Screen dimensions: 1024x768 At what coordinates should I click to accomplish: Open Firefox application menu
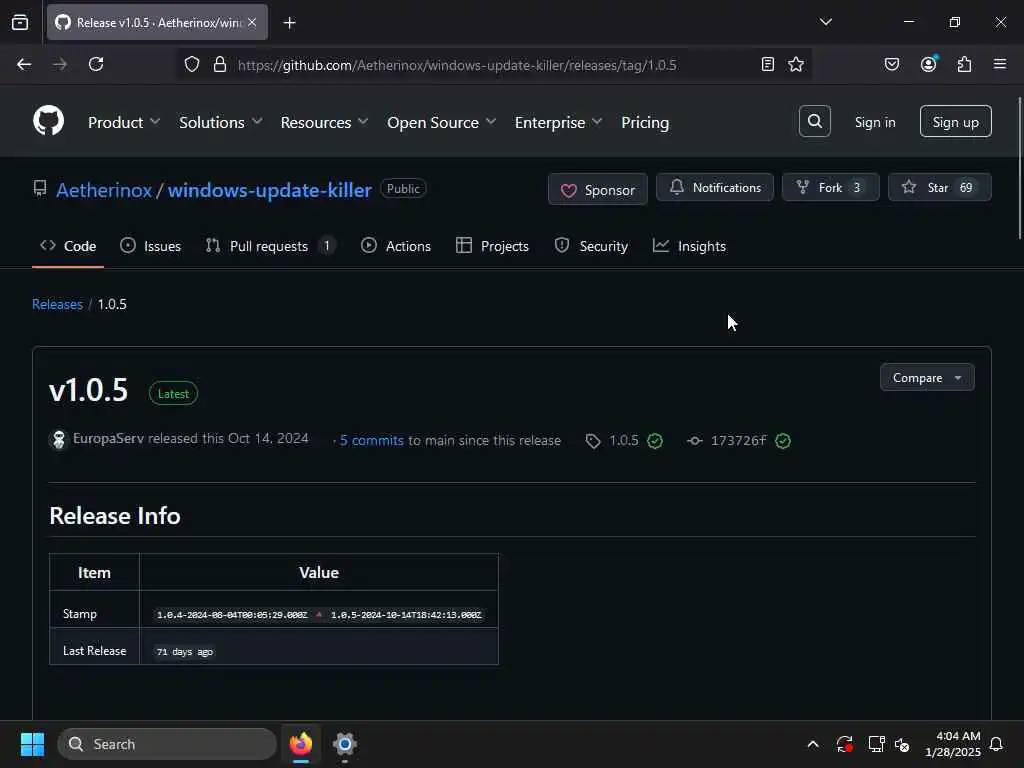1000,64
